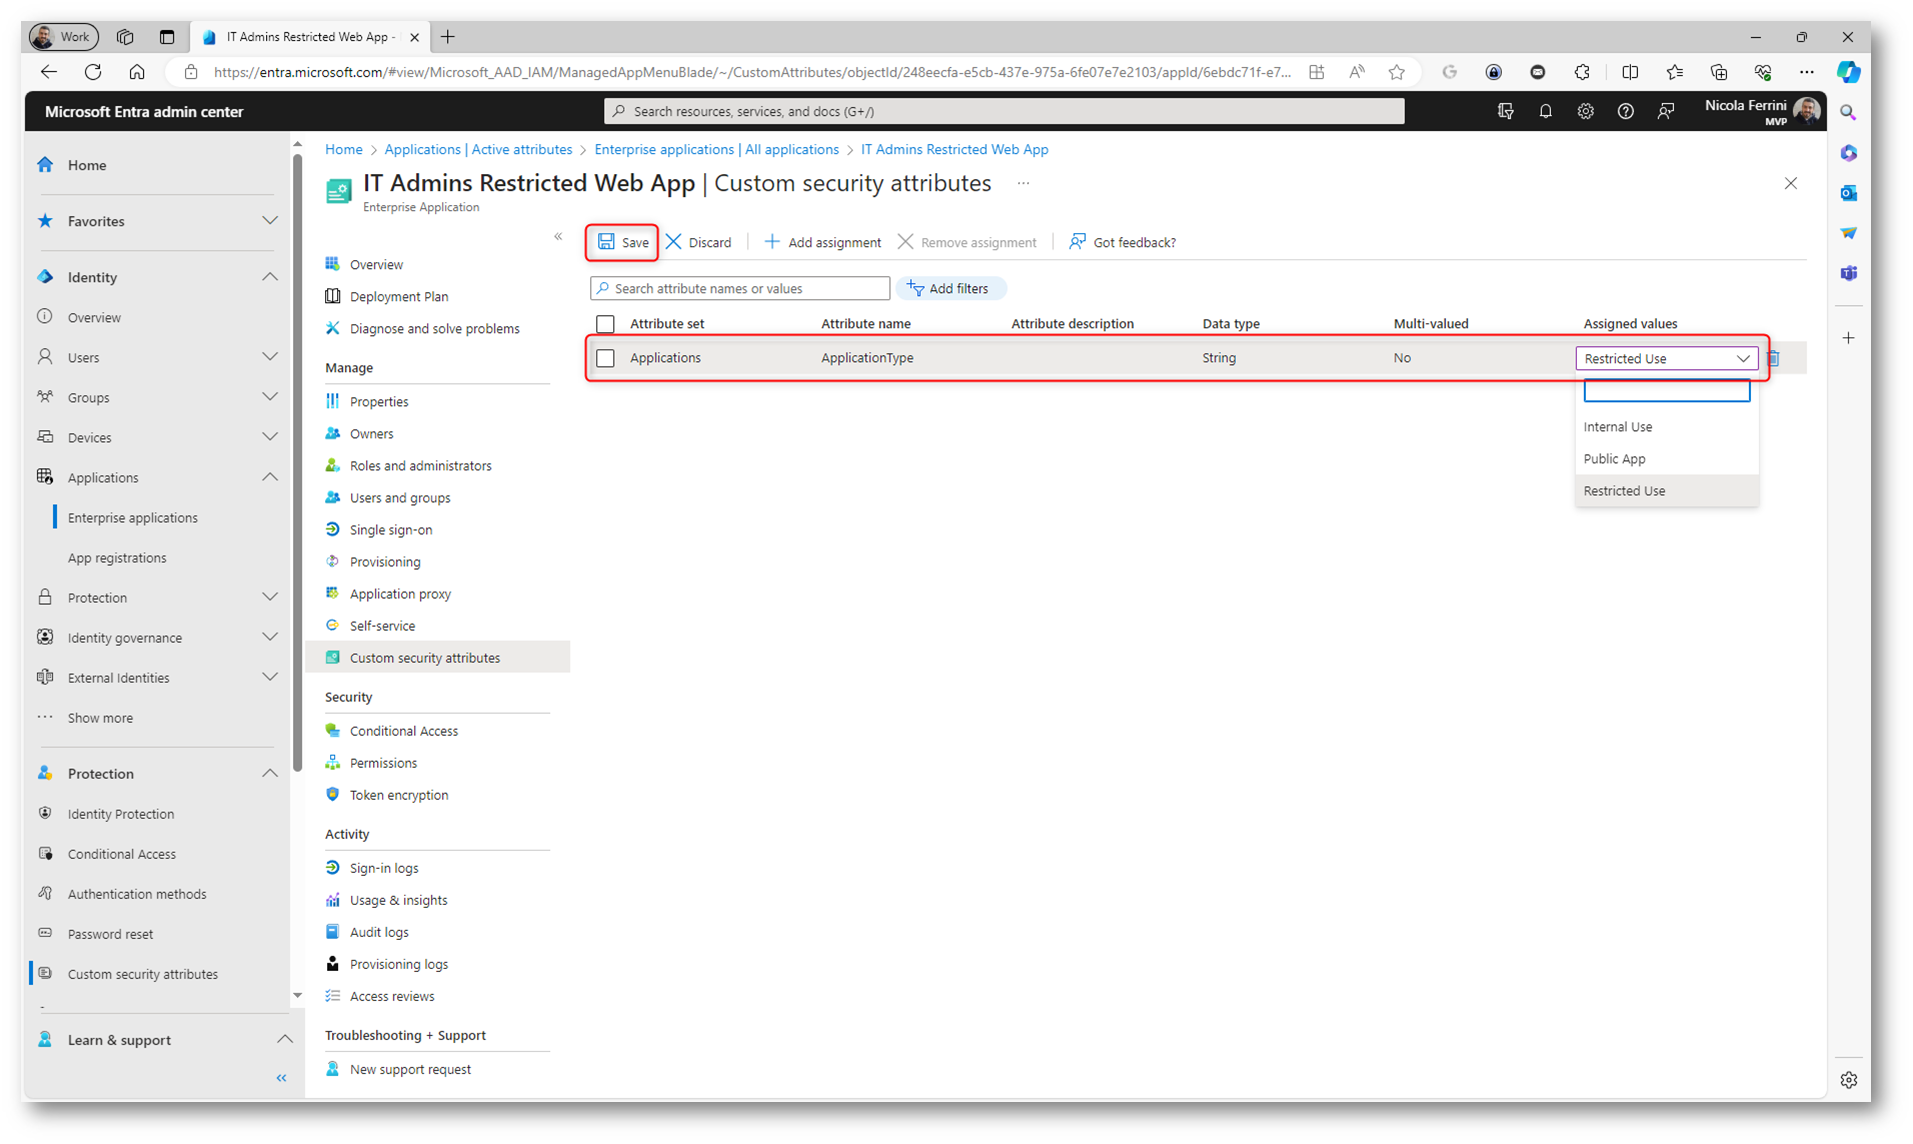Expand the Devices section in the sidebar
Viewport: 1913px width, 1144px height.
coord(270,437)
